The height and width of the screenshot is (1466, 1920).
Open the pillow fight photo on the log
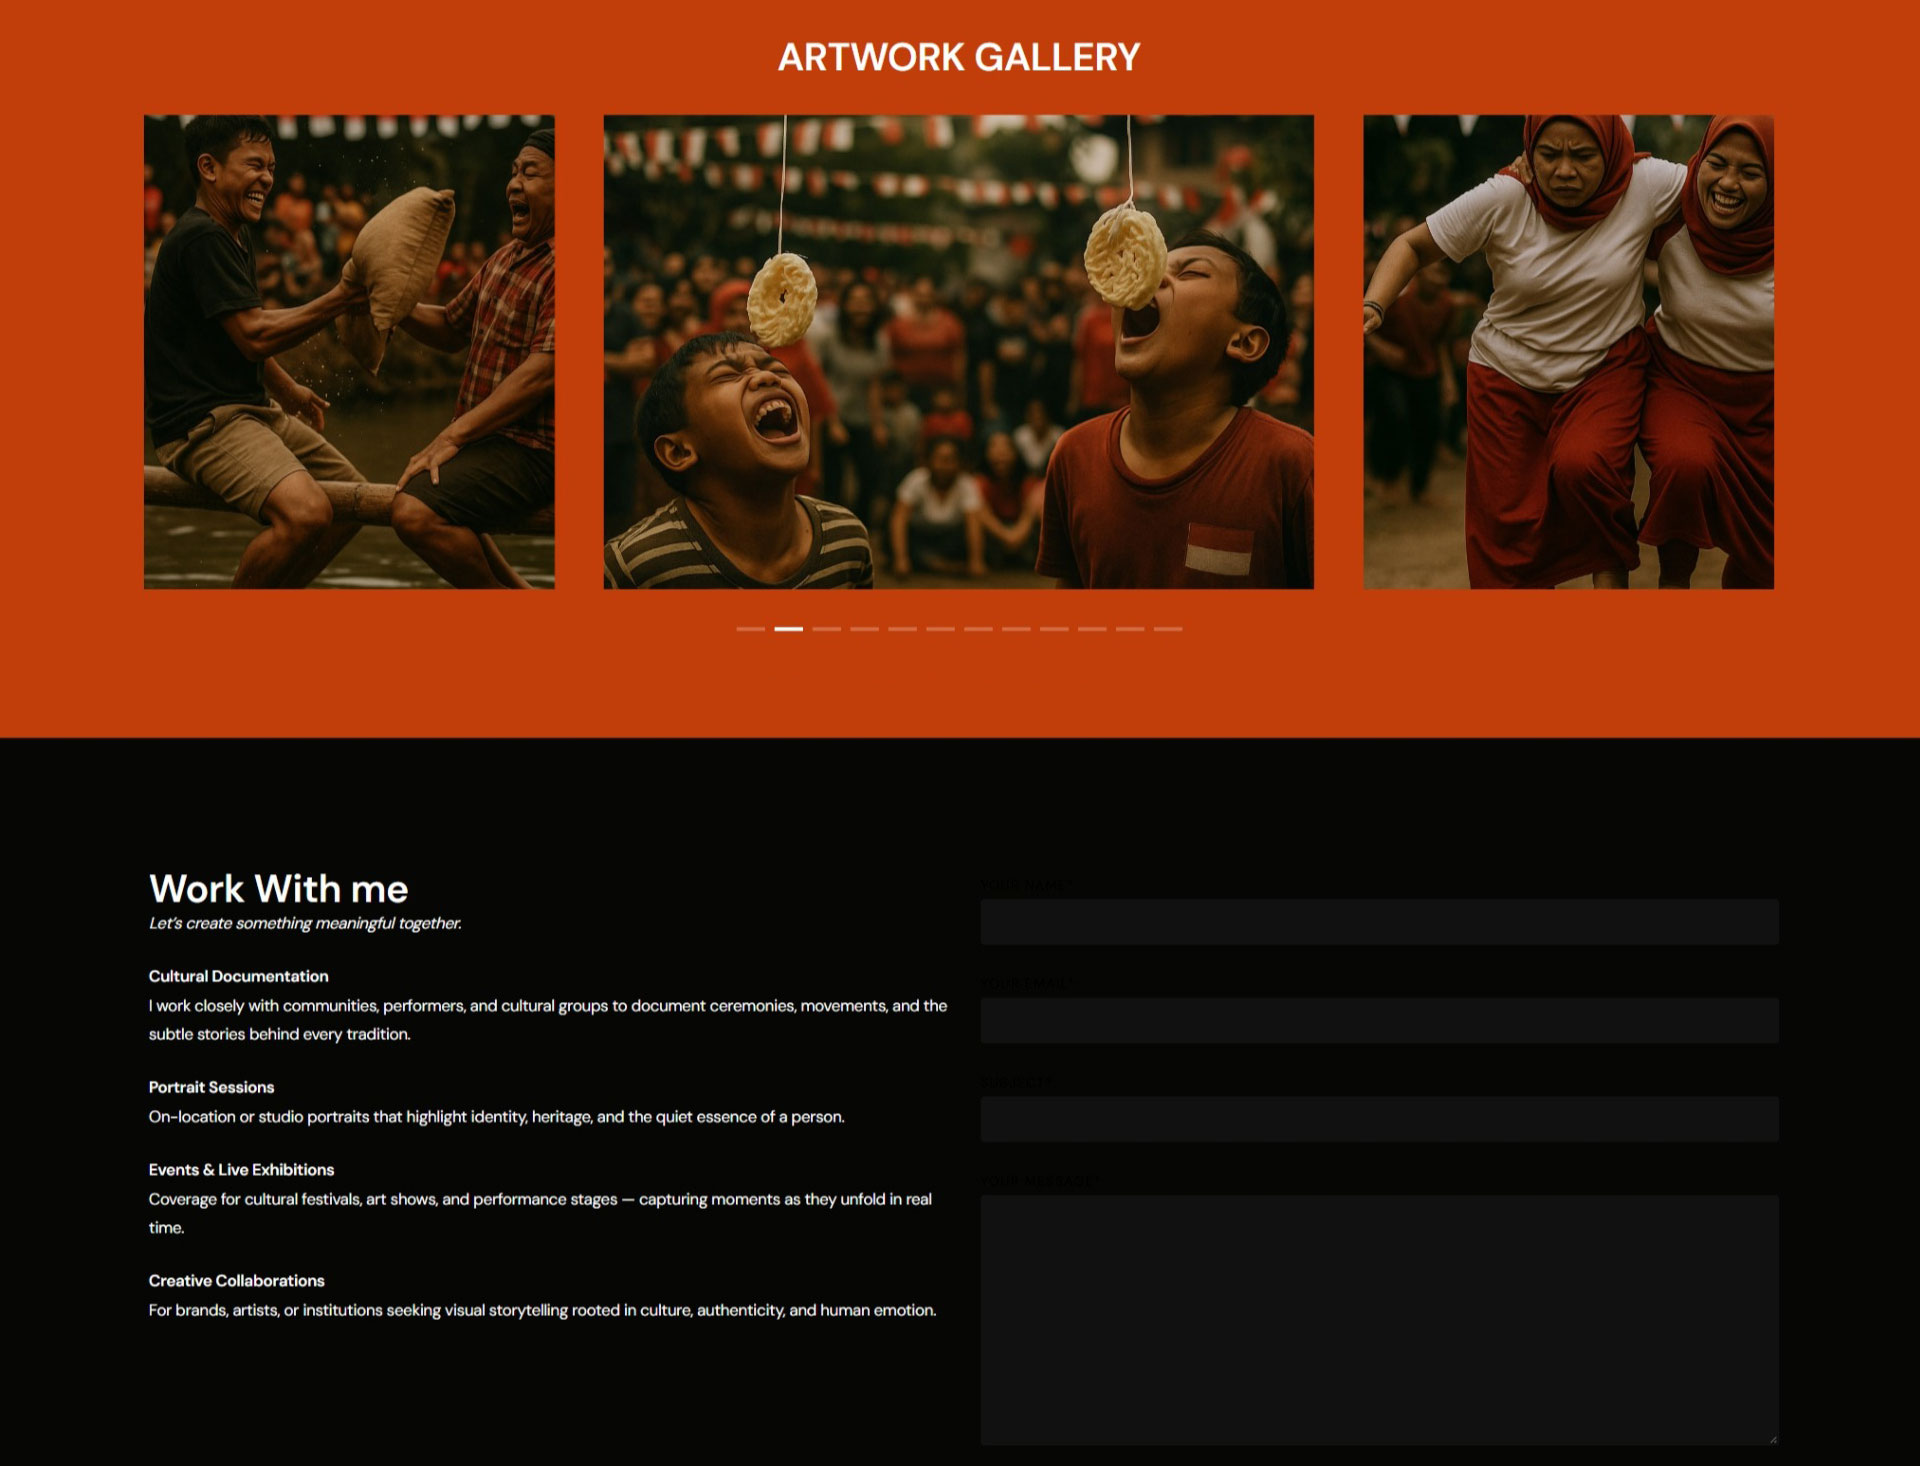[x=349, y=352]
